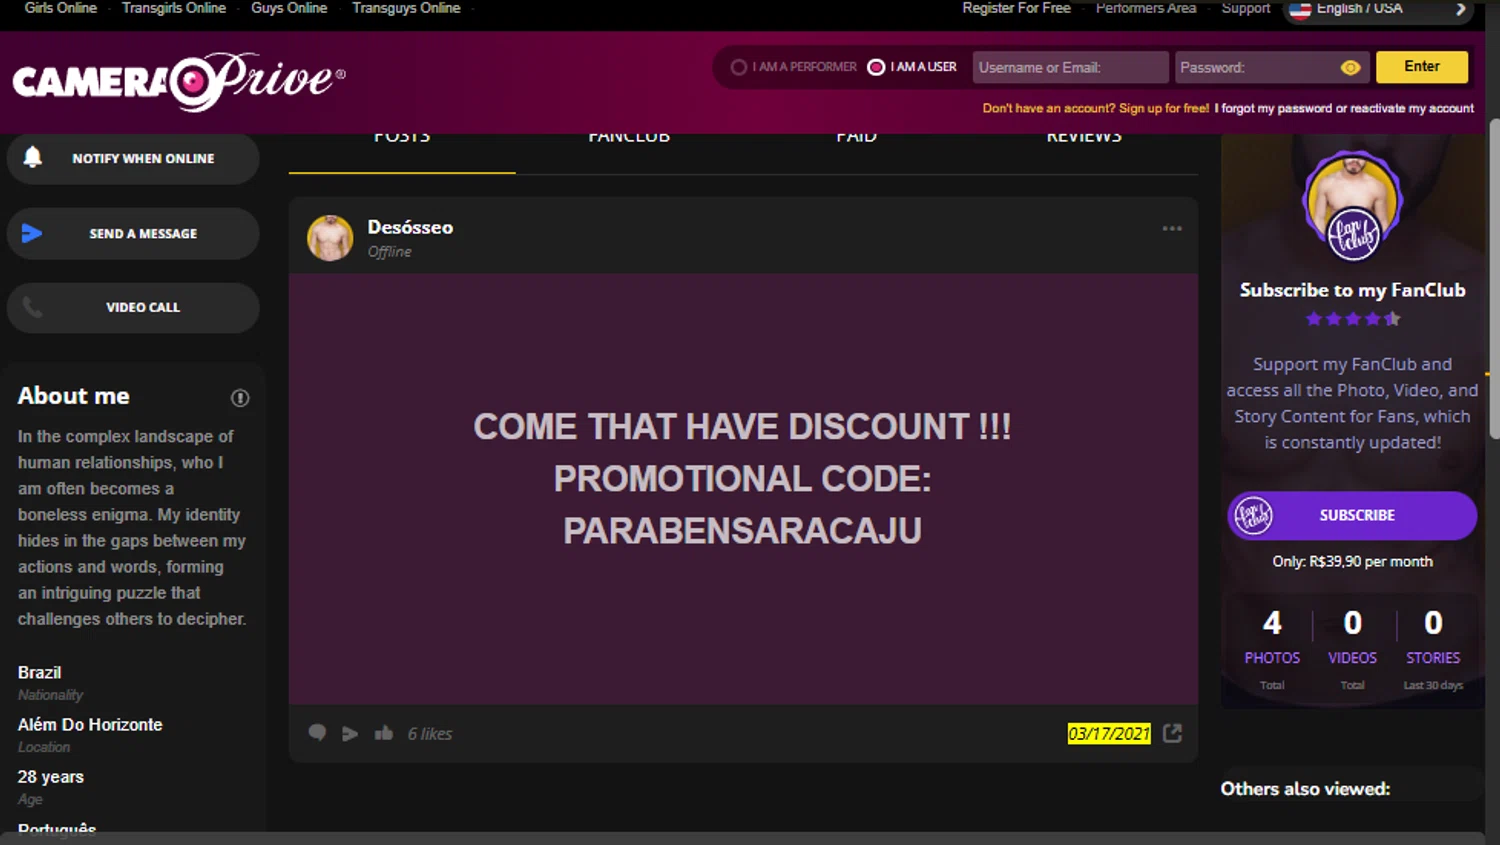Click Subscribe to my FanClub heading
This screenshot has width=1500, height=845.
[x=1353, y=290]
